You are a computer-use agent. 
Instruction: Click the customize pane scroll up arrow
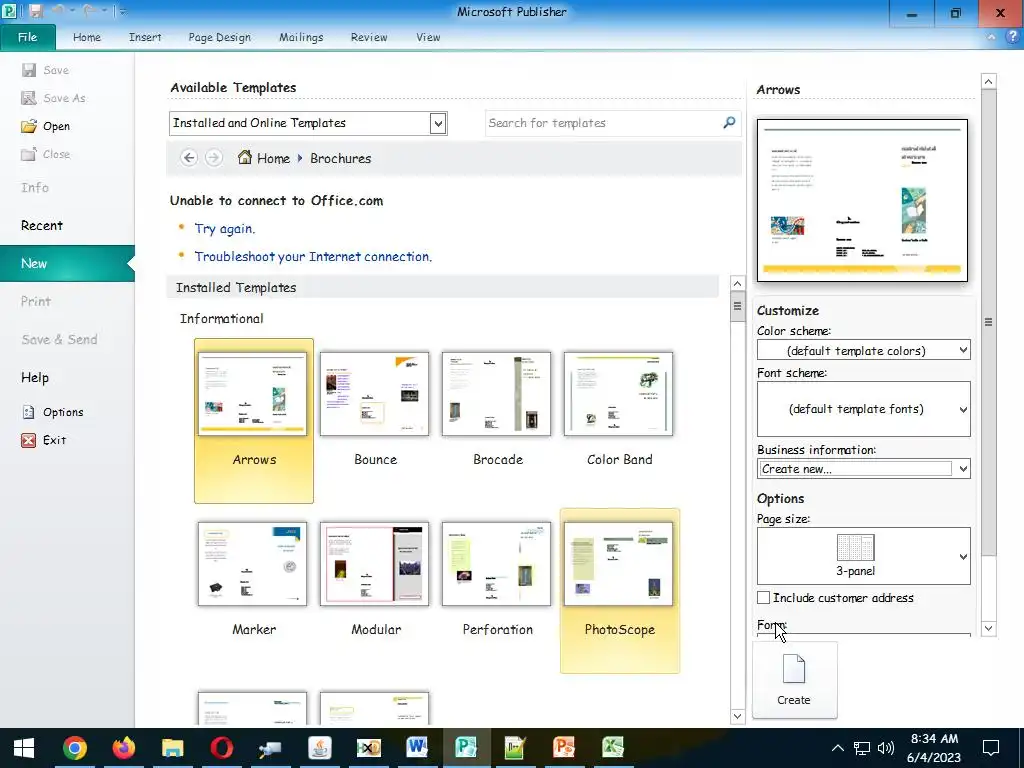point(989,82)
